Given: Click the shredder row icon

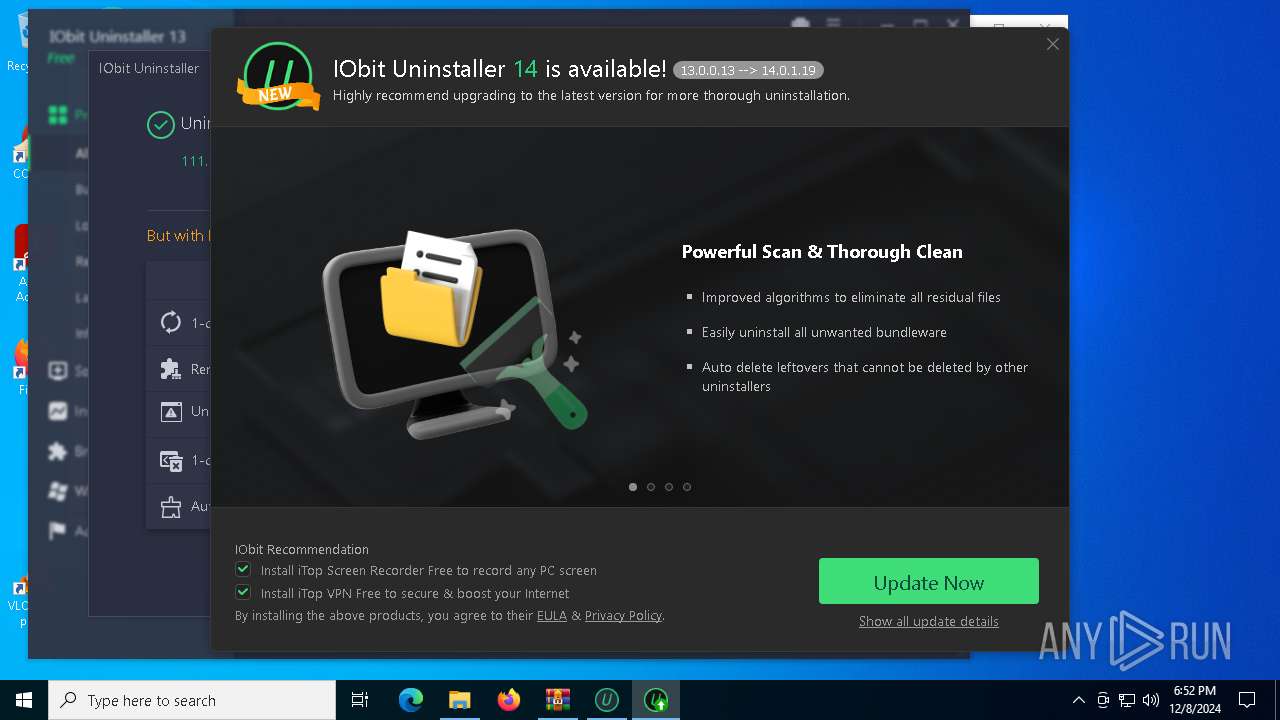Looking at the screenshot, I should (171, 506).
